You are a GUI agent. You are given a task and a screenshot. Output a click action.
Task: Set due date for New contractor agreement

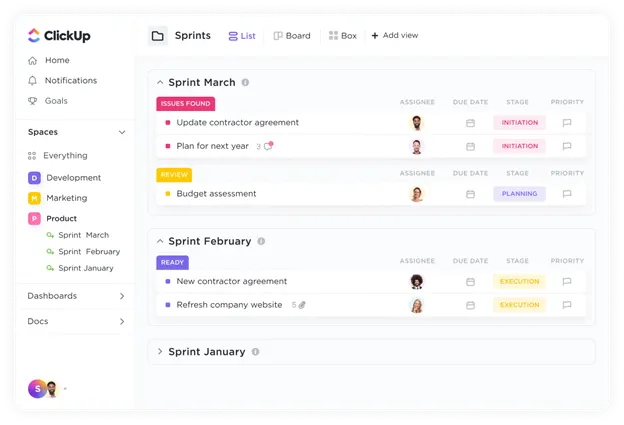(470, 282)
